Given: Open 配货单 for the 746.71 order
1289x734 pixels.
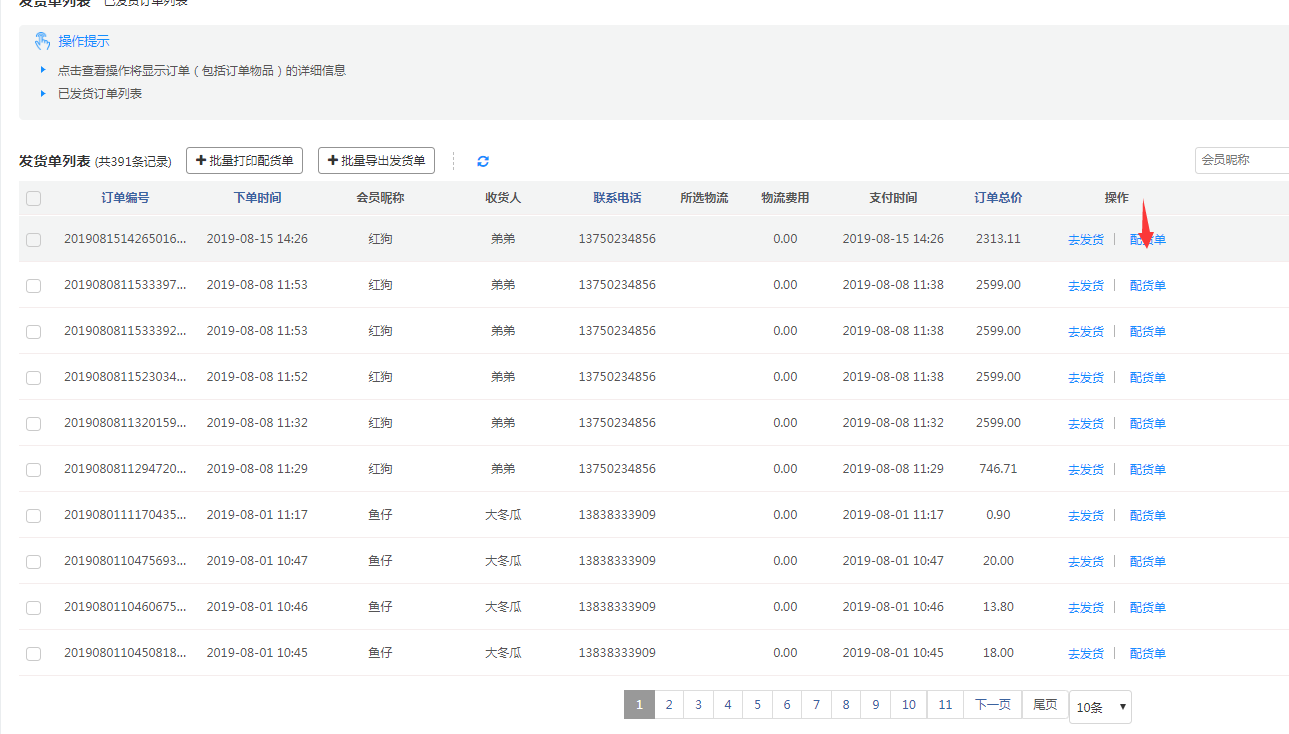Looking at the screenshot, I should point(1147,470).
